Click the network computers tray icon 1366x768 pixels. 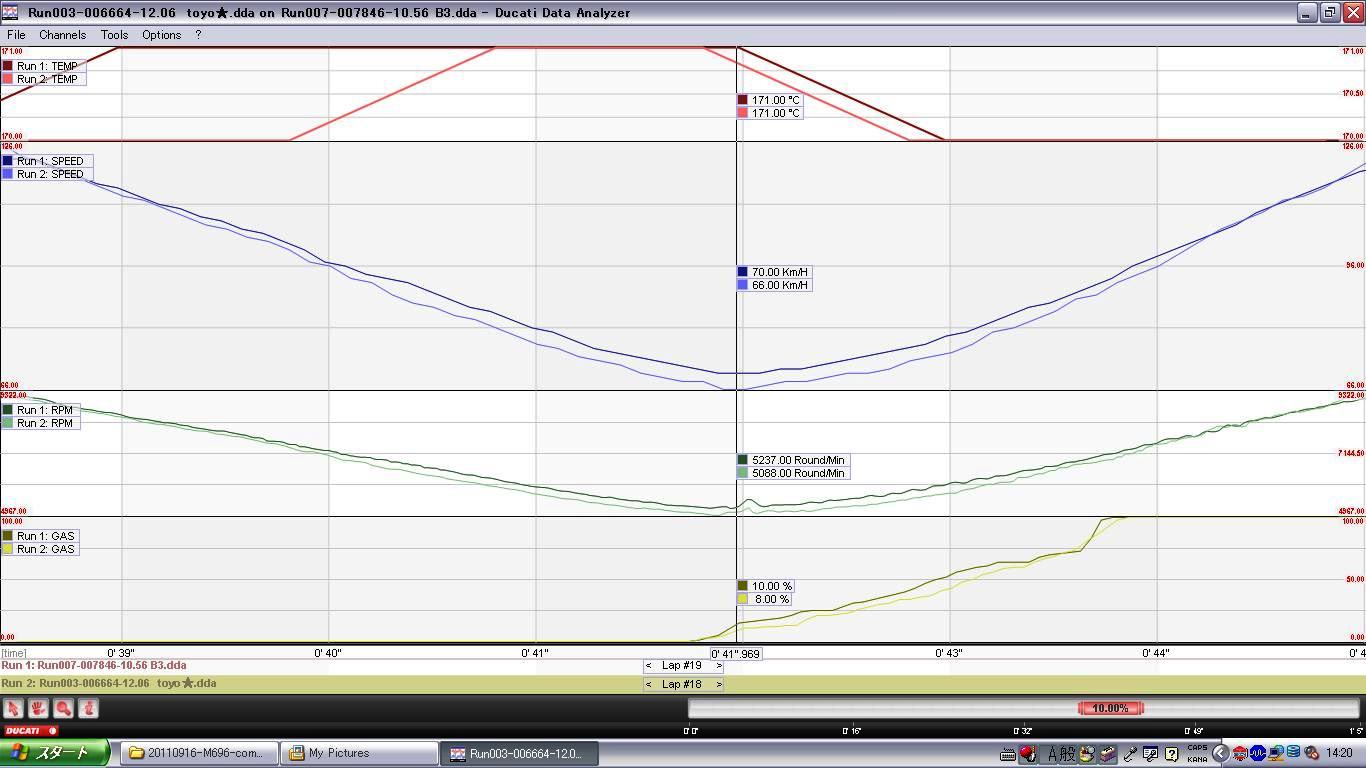click(1275, 753)
